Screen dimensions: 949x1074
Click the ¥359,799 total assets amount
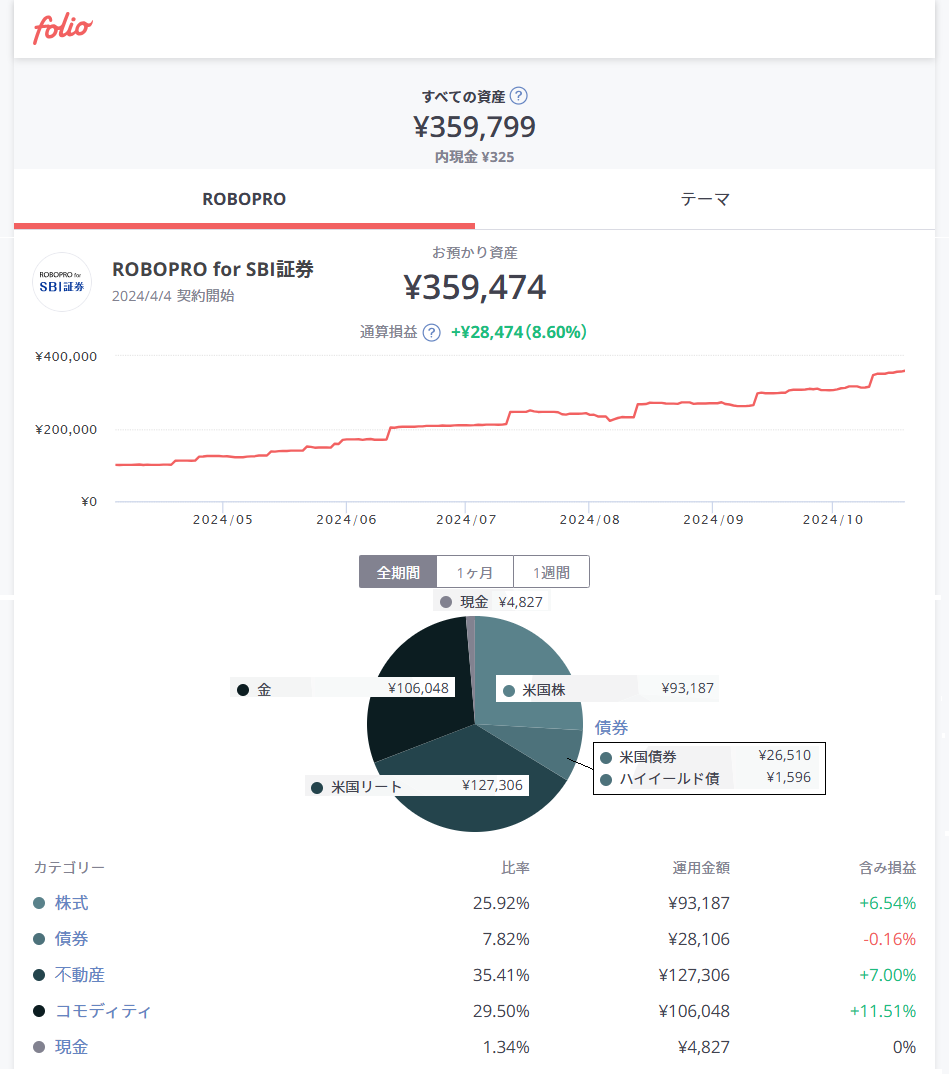474,127
